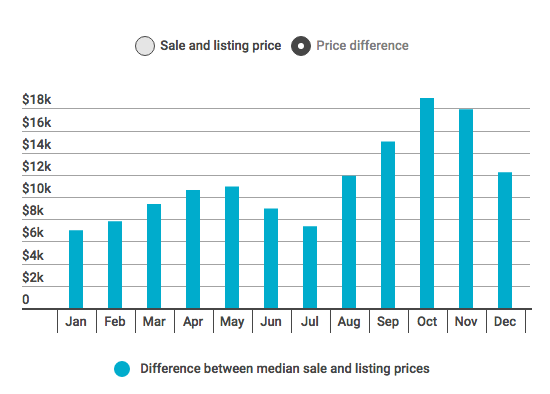The height and width of the screenshot is (394, 550).
Task: Select the July bar
Action: coord(310,267)
